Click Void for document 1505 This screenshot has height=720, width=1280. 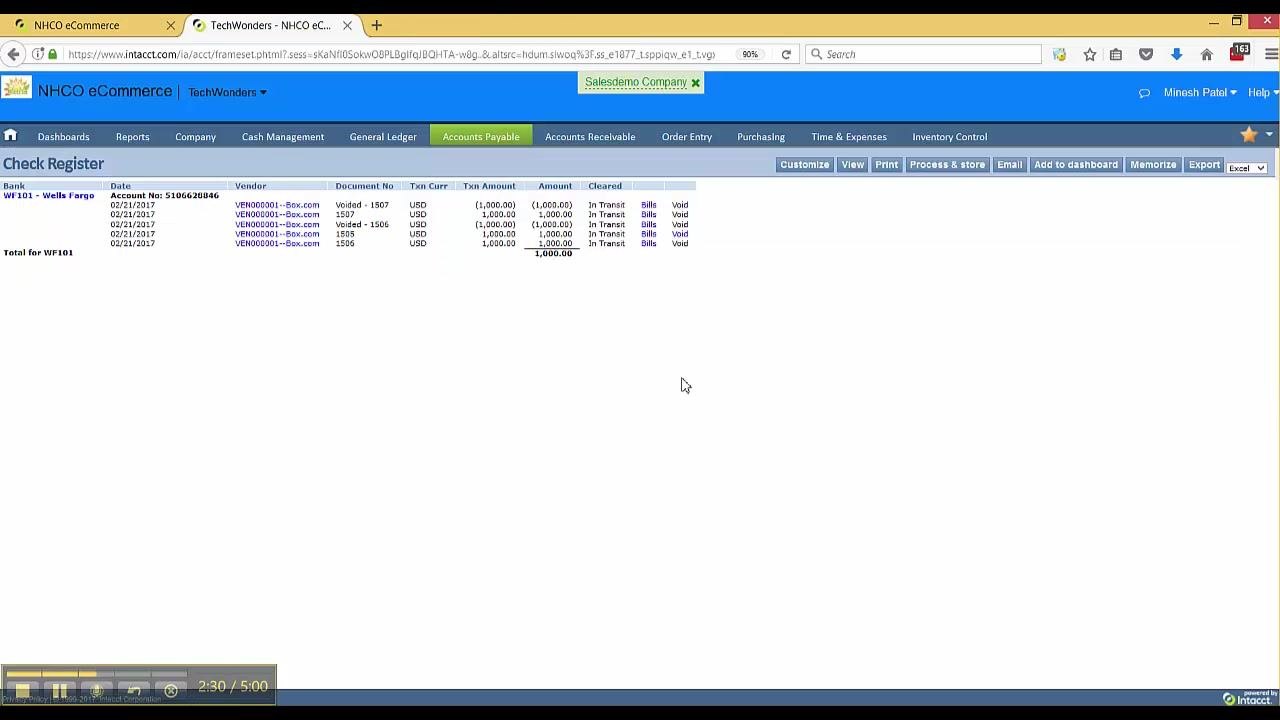pos(680,234)
